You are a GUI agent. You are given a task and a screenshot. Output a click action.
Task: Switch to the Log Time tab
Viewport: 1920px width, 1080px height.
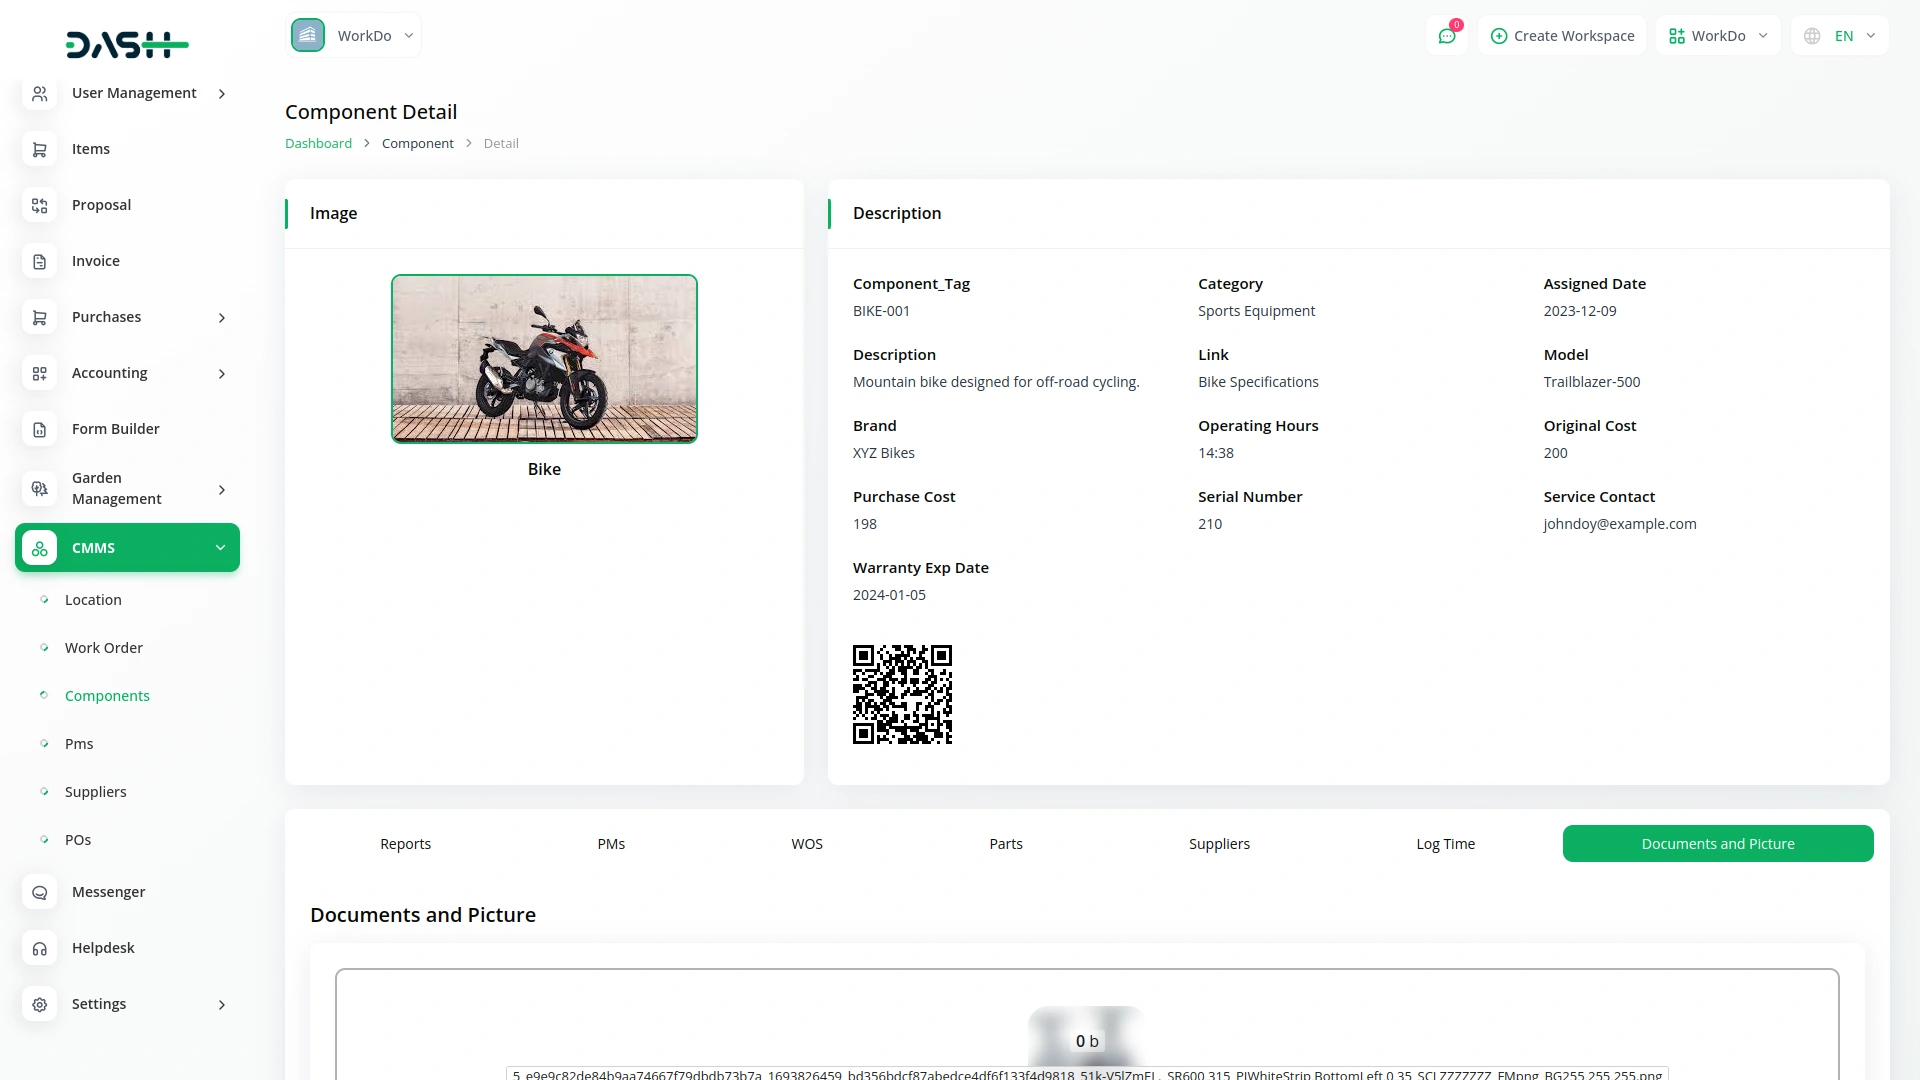tap(1445, 844)
